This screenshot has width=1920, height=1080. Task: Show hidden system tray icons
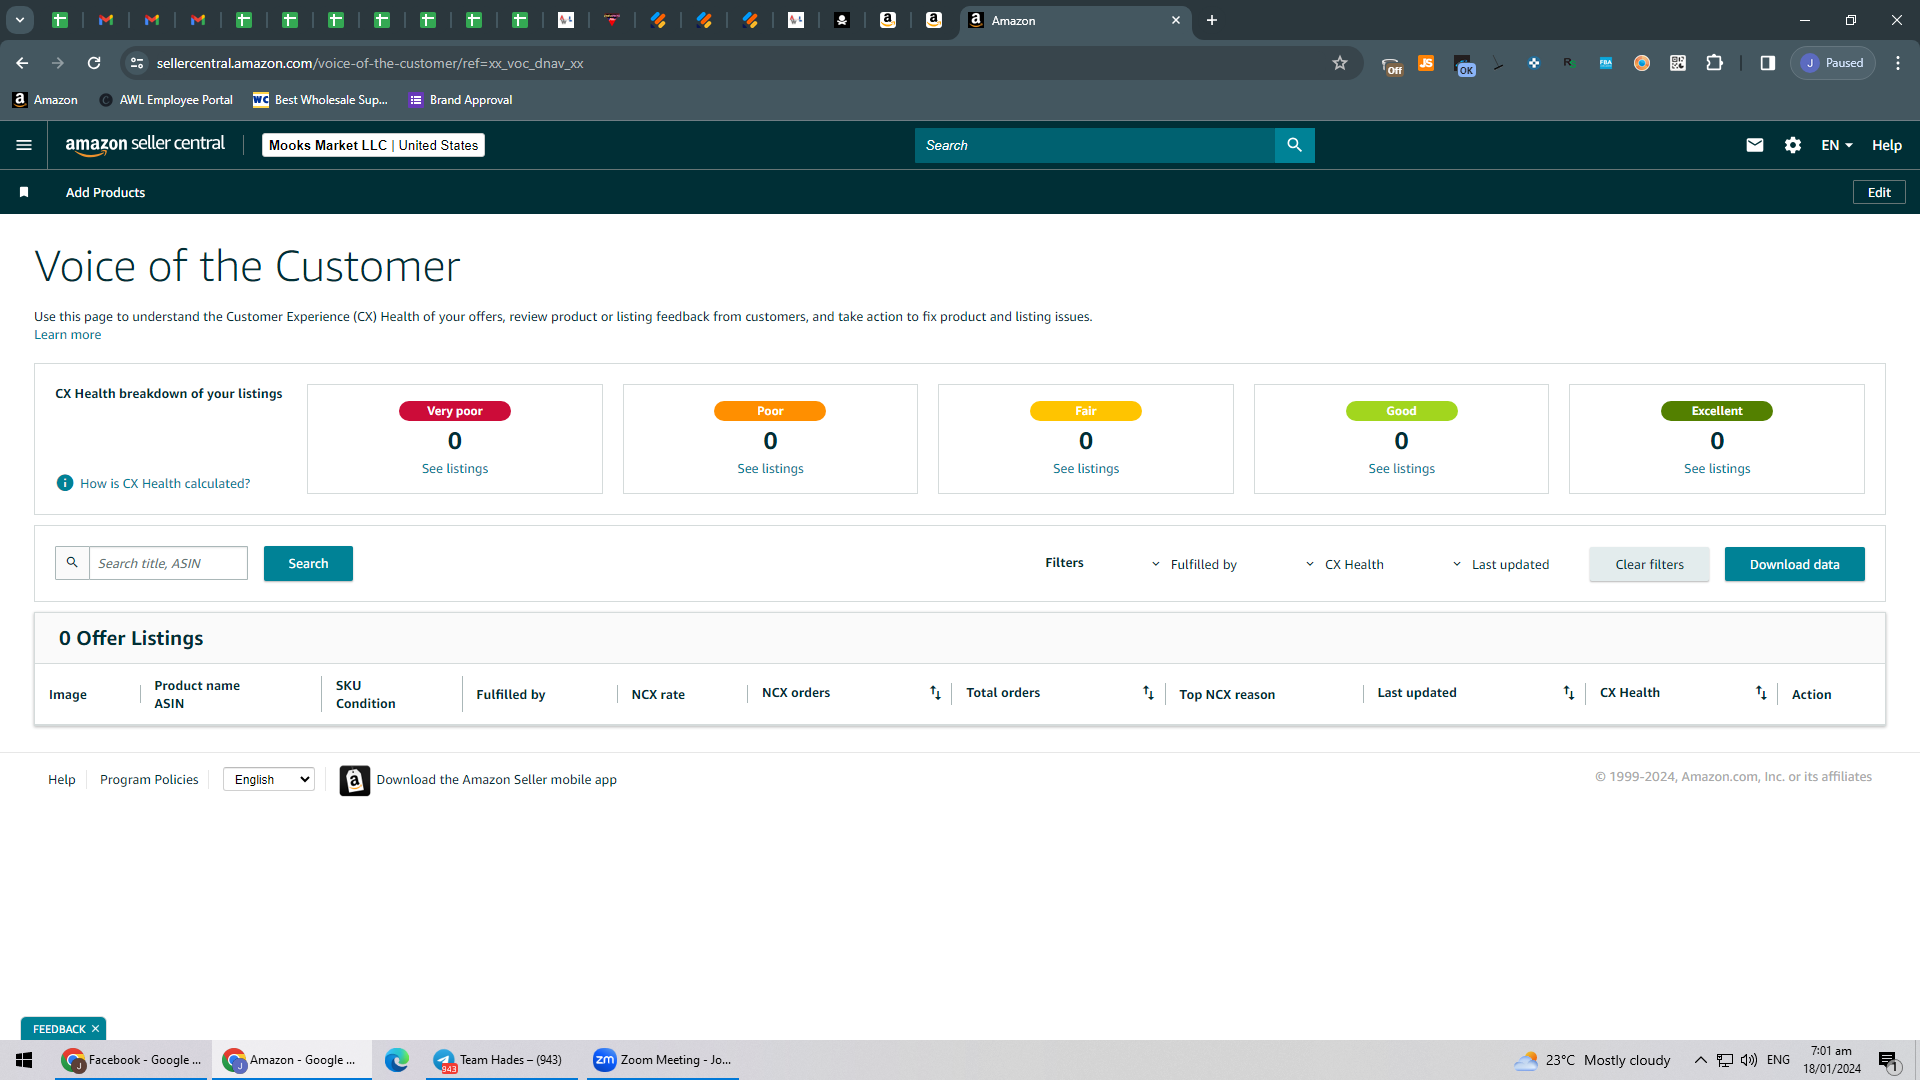coord(1700,1060)
